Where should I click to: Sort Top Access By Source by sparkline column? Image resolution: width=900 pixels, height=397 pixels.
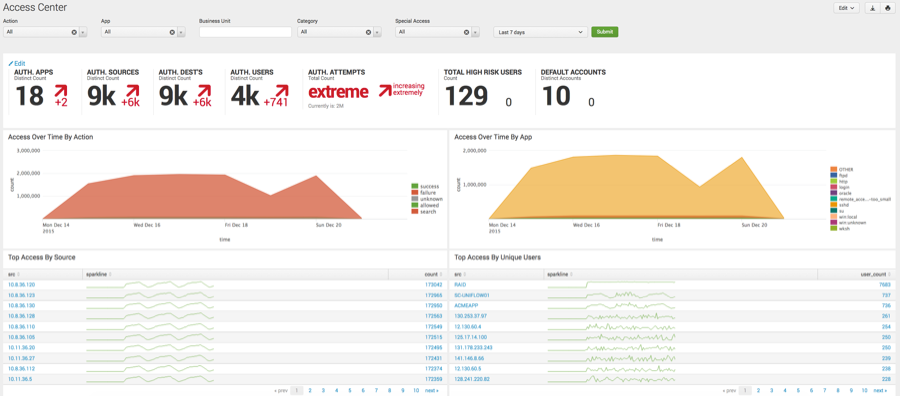[98, 275]
